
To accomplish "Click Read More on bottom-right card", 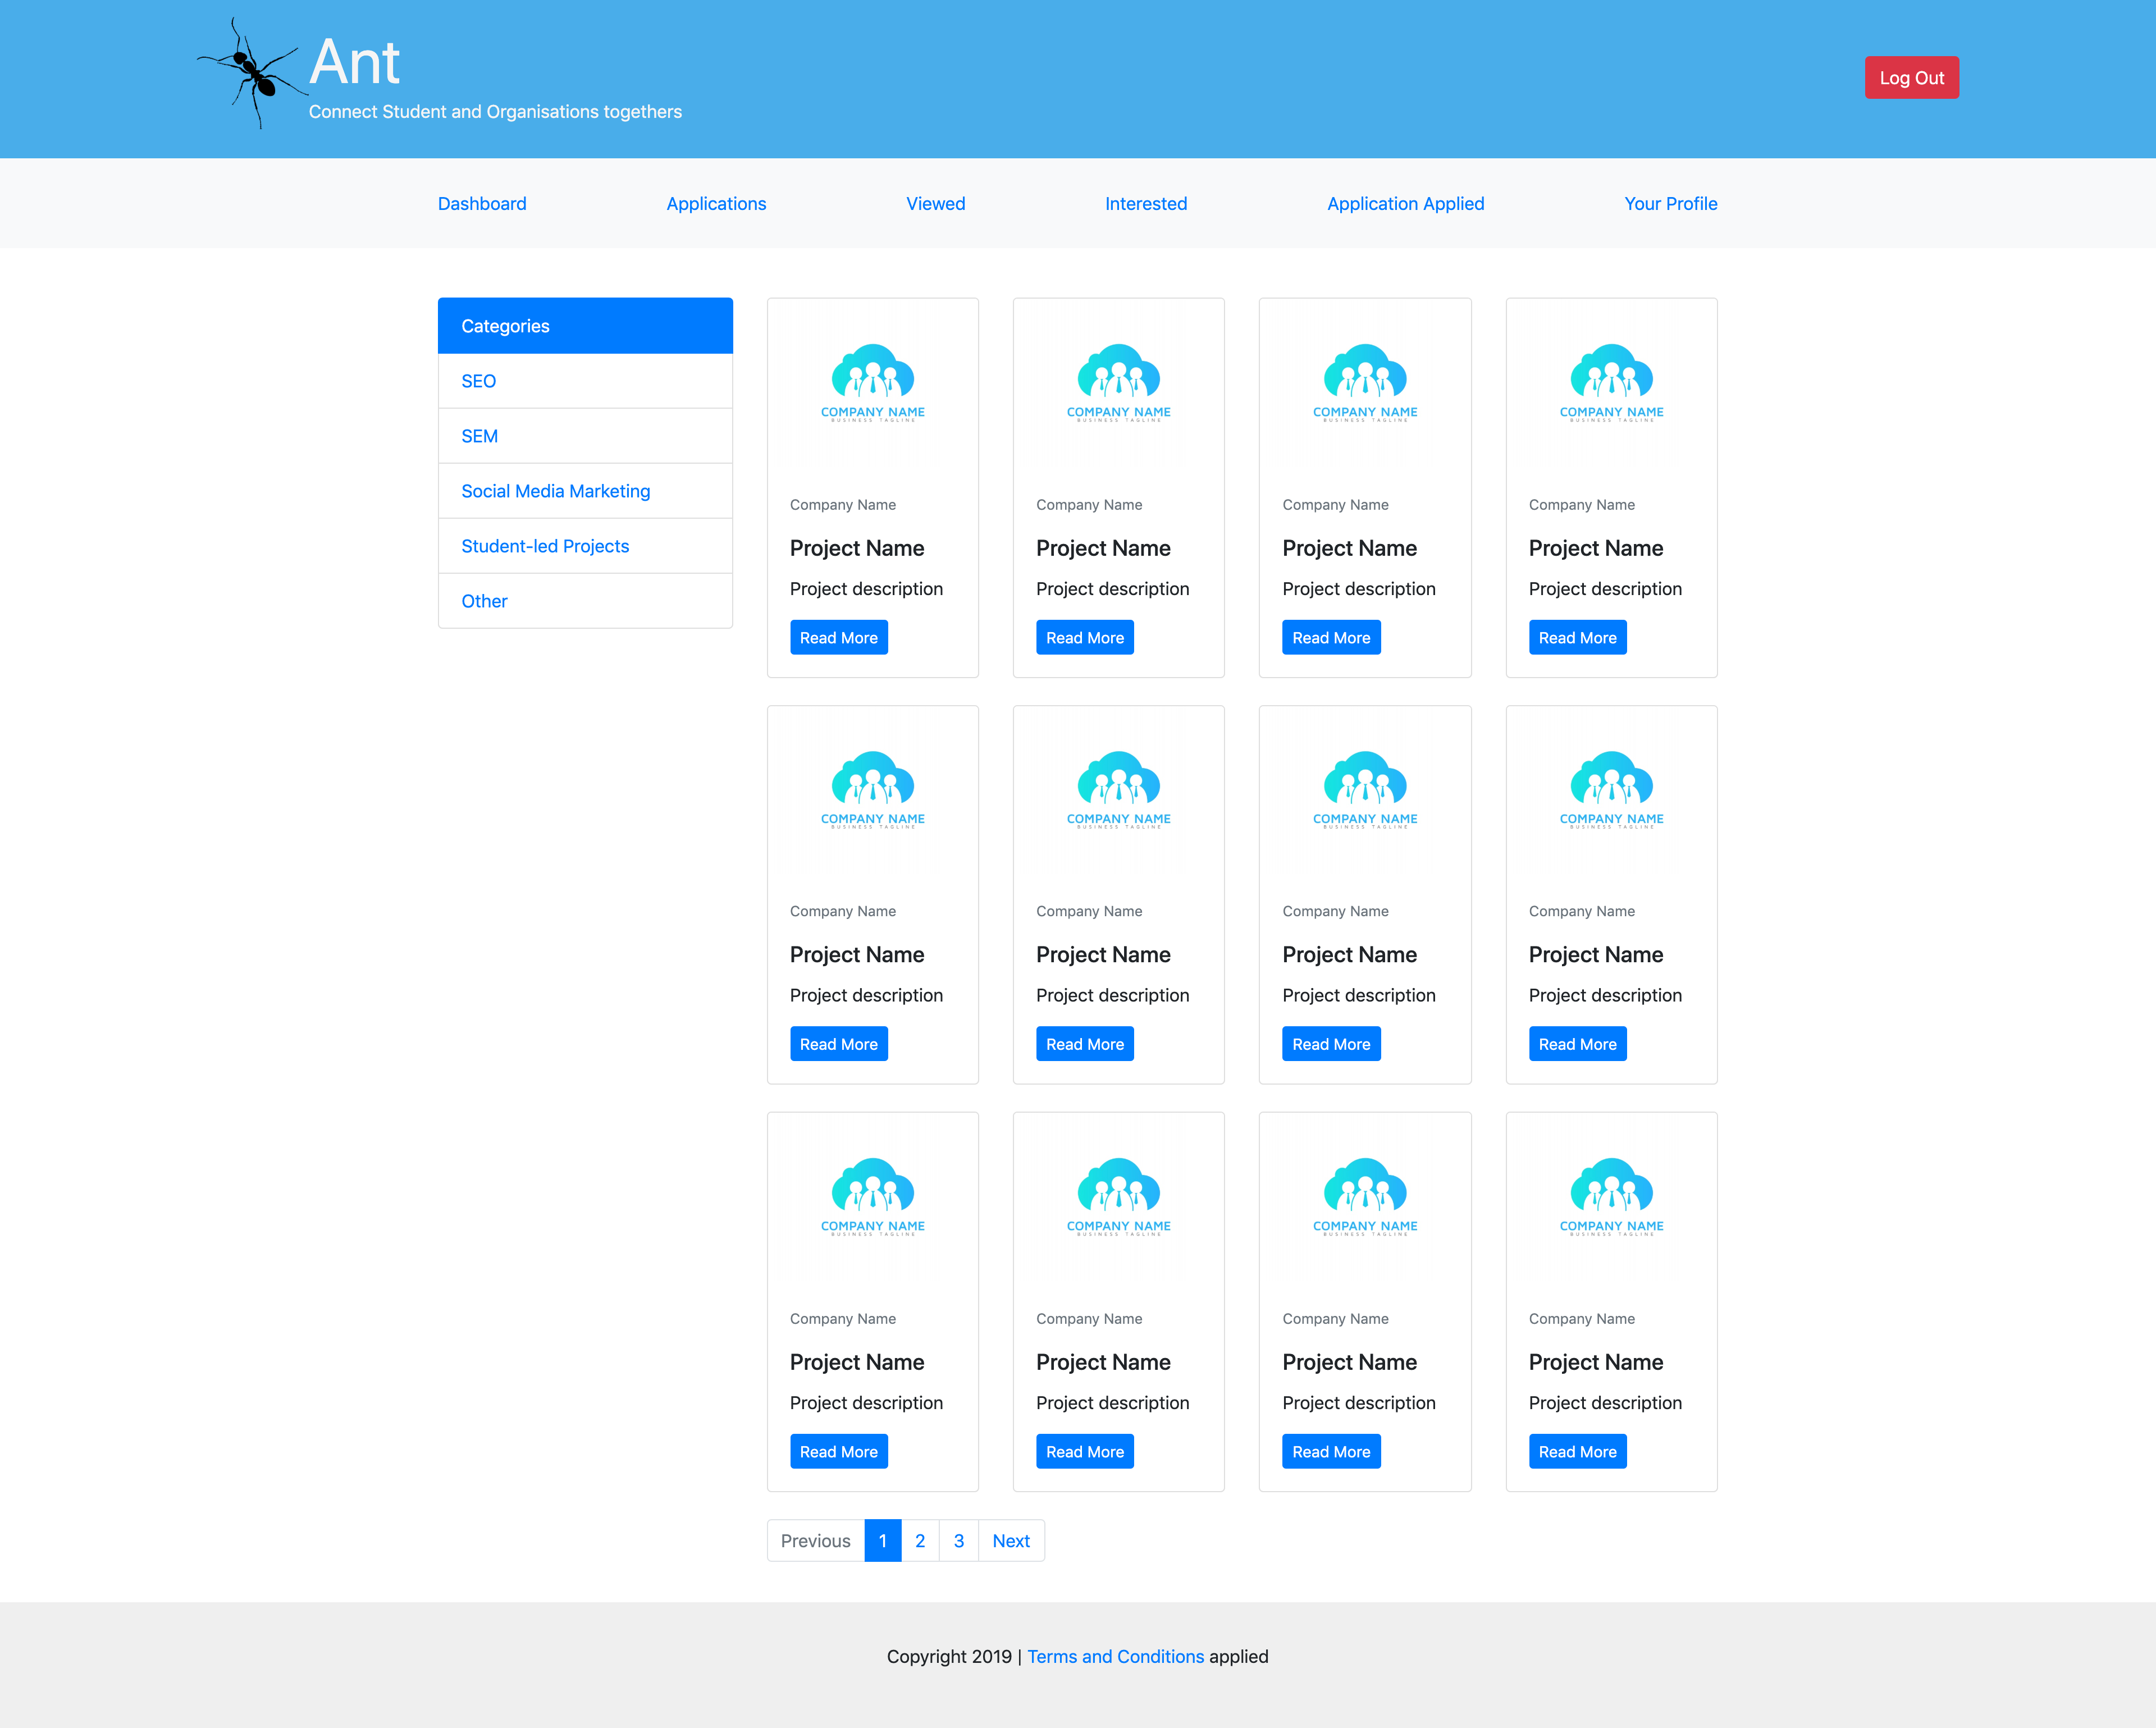I will pos(1577,1452).
